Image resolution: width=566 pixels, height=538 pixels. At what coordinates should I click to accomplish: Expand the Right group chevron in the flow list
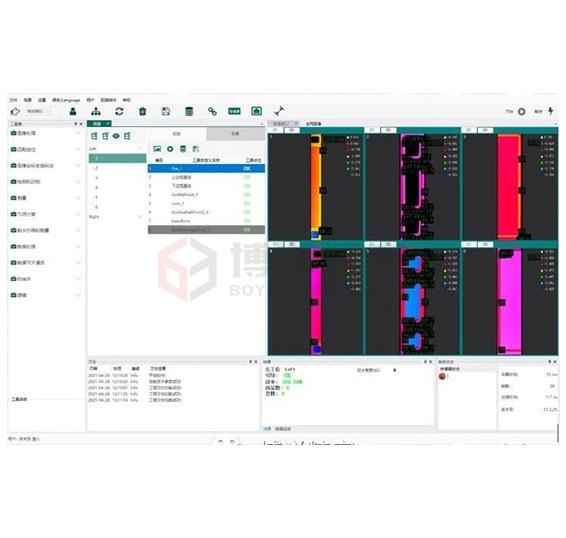tap(140, 217)
